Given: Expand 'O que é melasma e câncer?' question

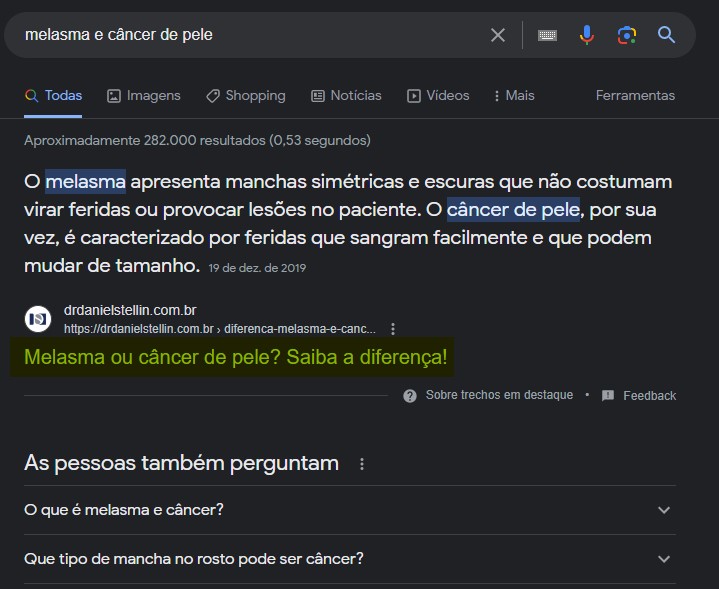Looking at the screenshot, I should 349,510.
